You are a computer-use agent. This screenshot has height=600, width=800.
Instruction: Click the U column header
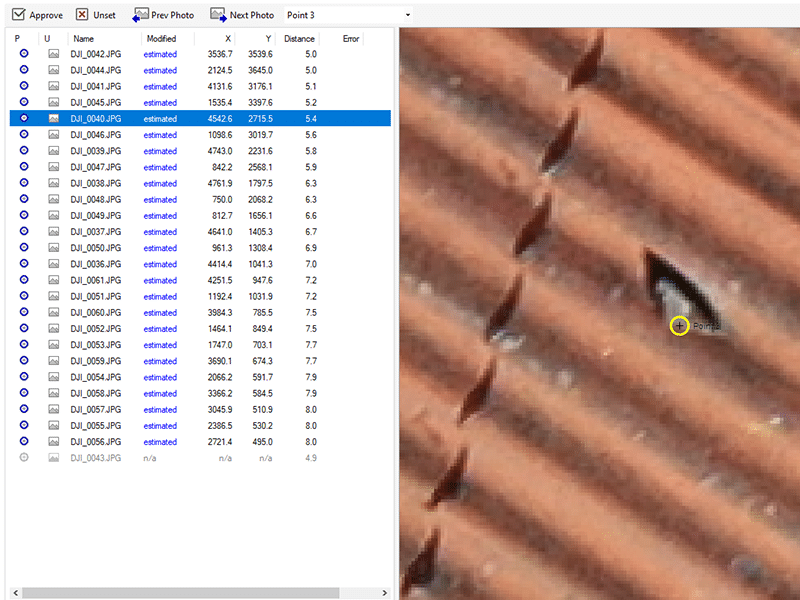(47, 39)
